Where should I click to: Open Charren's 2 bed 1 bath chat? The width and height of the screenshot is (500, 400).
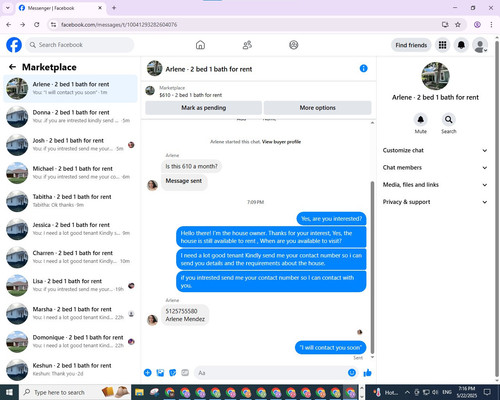tap(70, 257)
